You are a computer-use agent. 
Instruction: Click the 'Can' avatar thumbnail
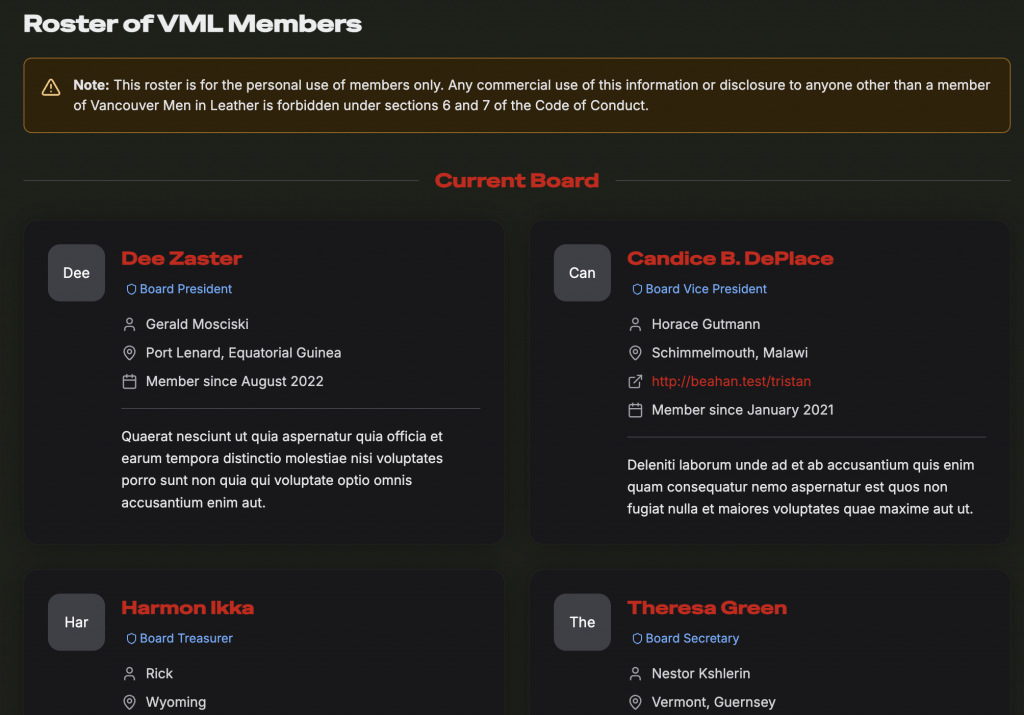pos(582,273)
